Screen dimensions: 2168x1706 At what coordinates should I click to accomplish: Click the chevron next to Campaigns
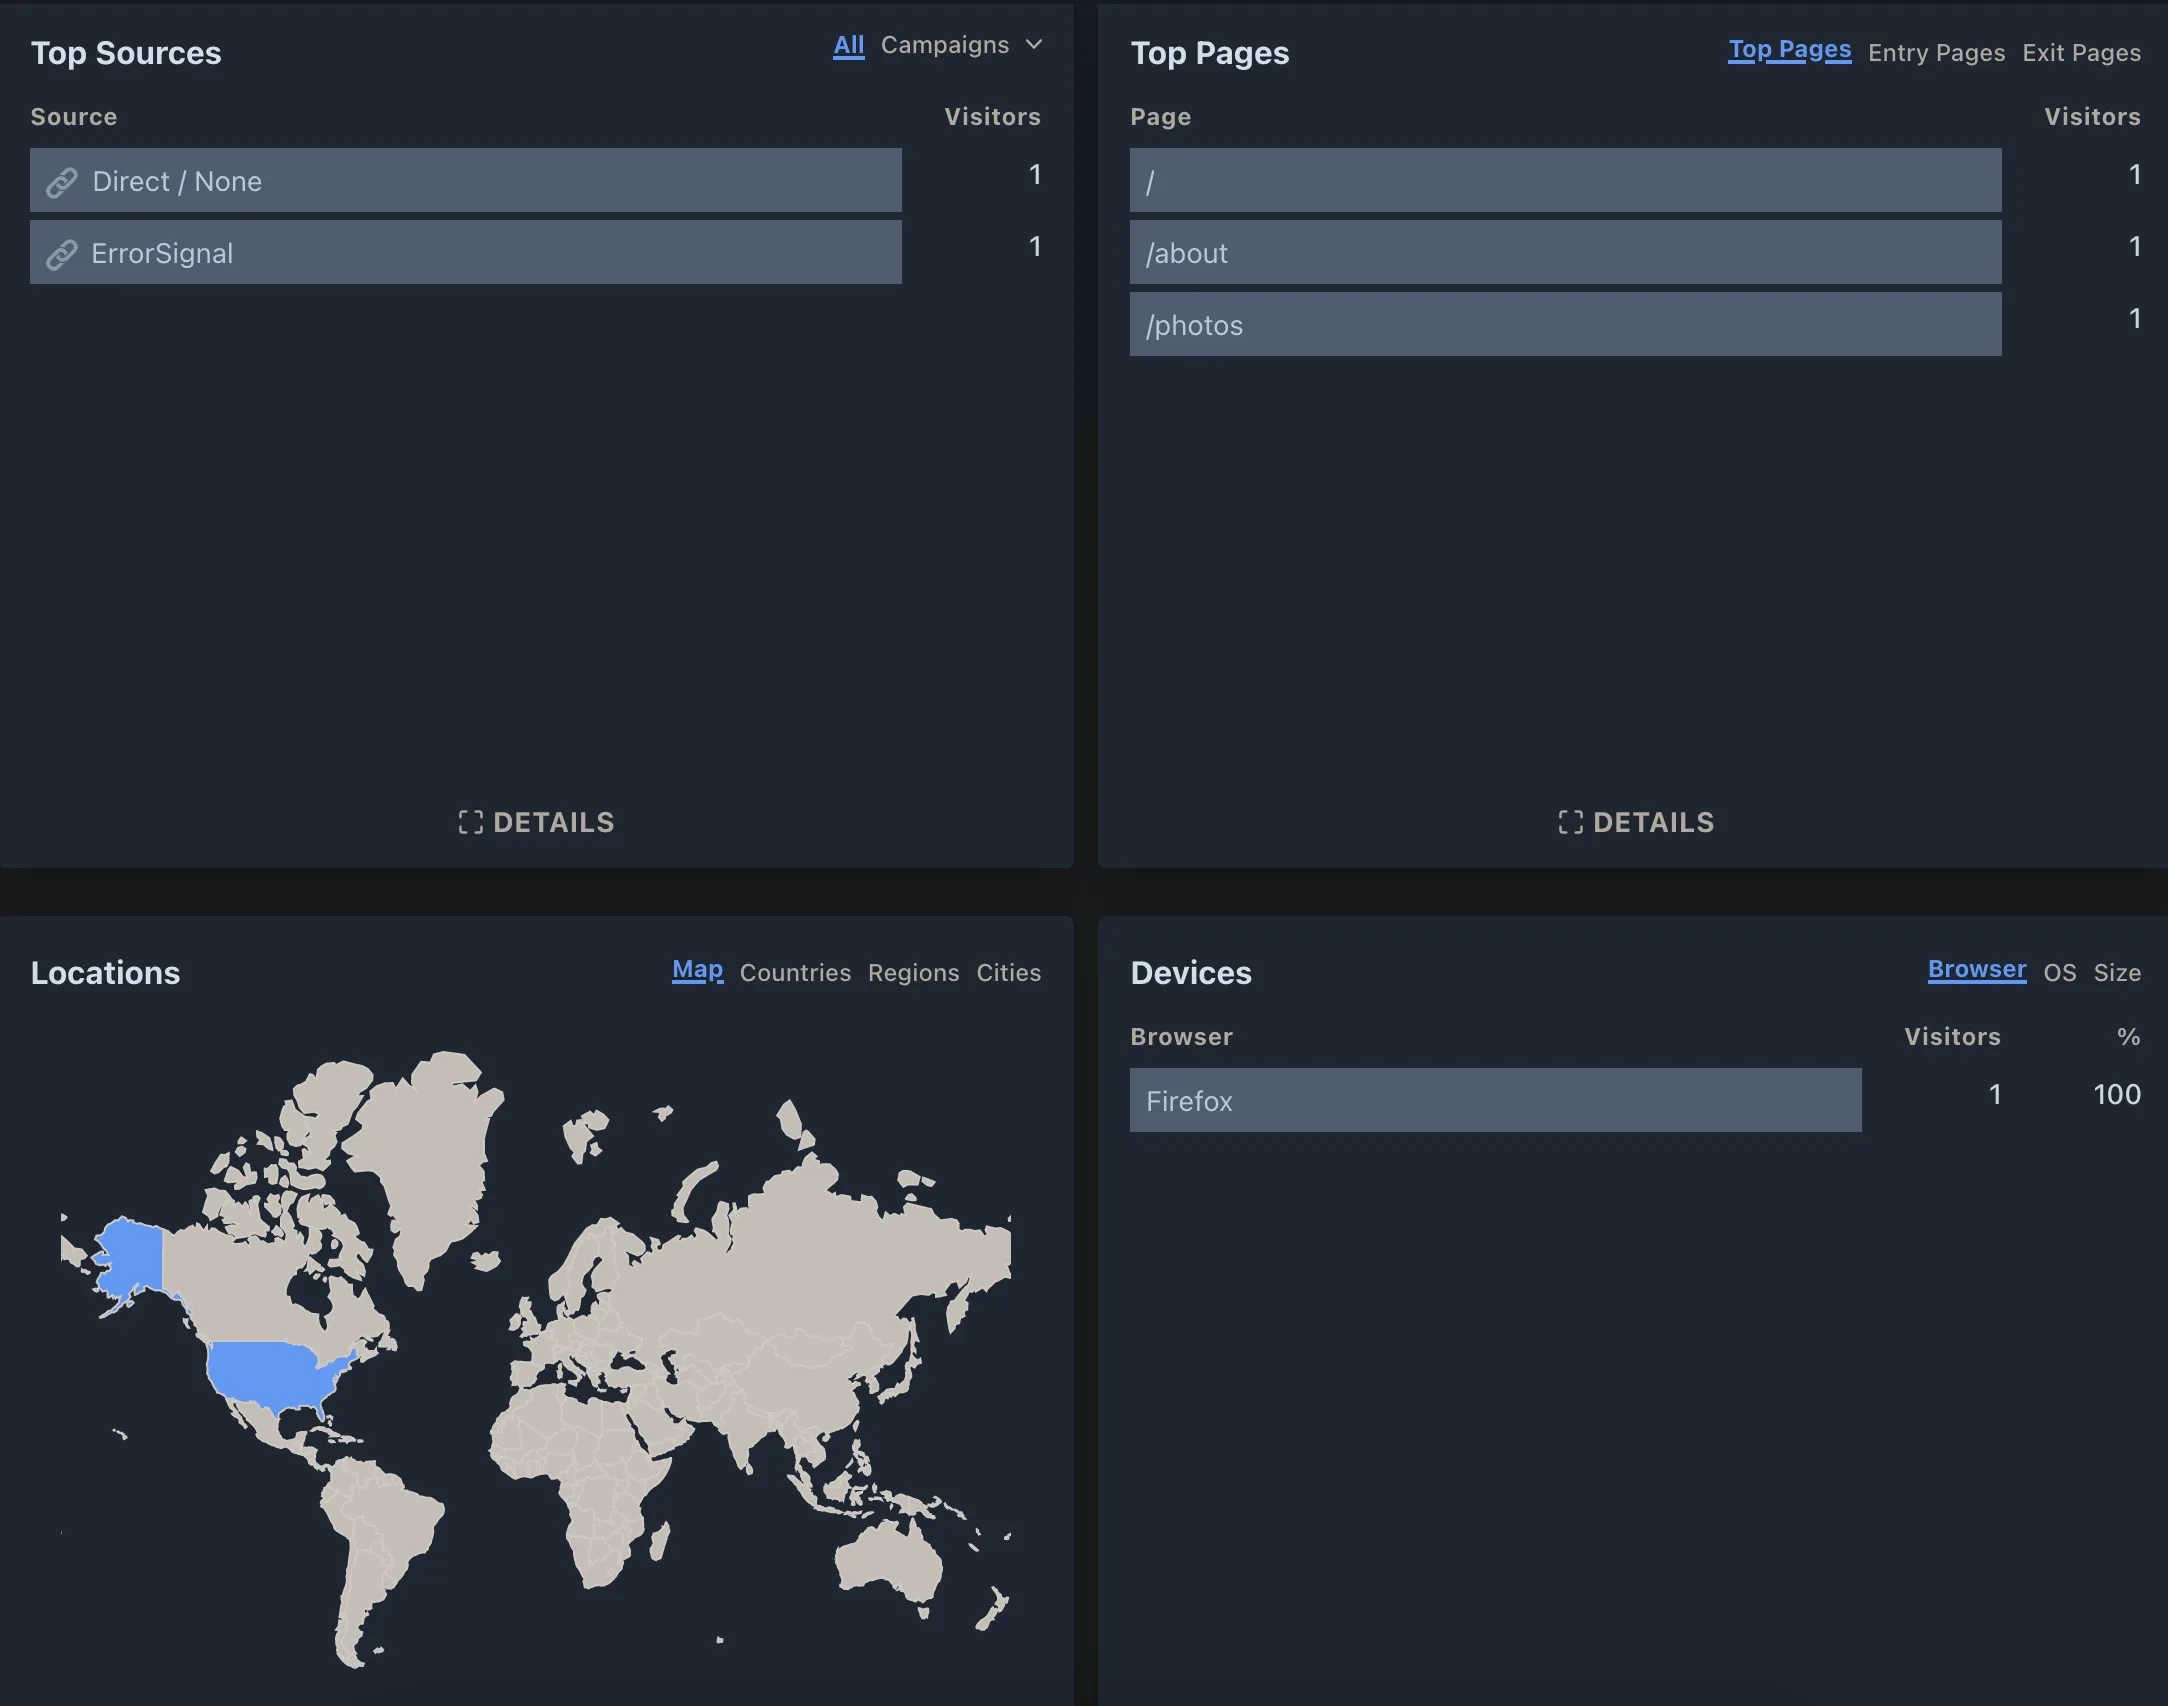[x=1034, y=45]
